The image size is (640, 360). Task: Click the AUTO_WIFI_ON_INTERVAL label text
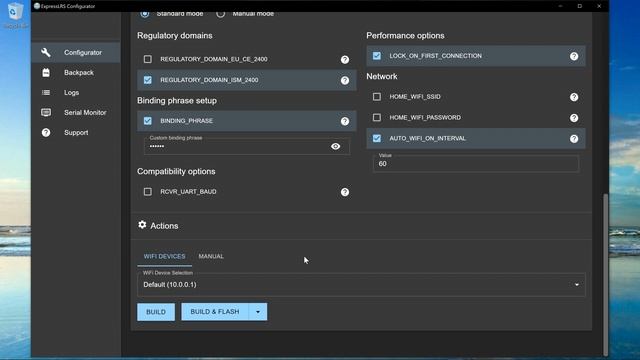[x=427, y=138]
